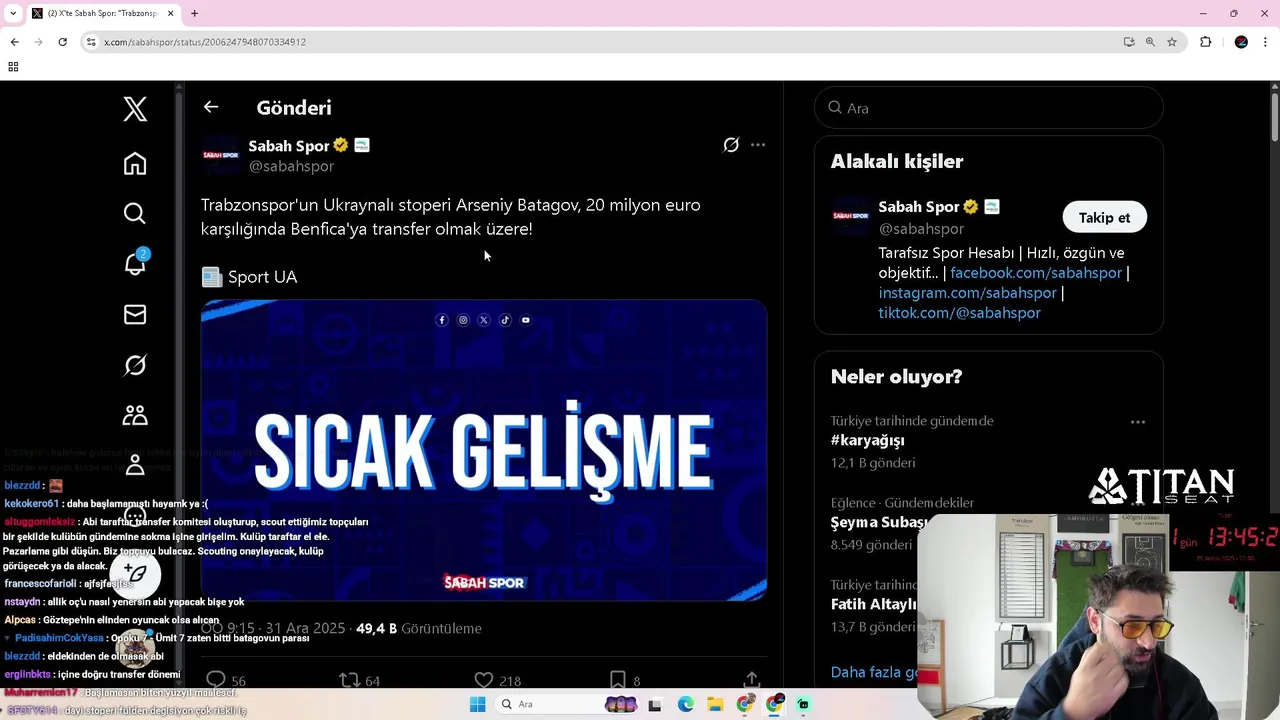The width and height of the screenshot is (1280, 720).
Task: Open the tab search dropdown arrow
Action: pos(13,13)
